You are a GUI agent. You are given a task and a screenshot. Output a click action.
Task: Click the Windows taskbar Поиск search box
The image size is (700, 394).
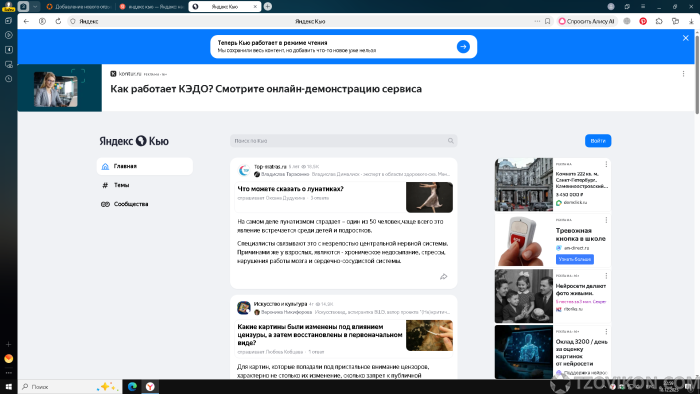pos(69,387)
